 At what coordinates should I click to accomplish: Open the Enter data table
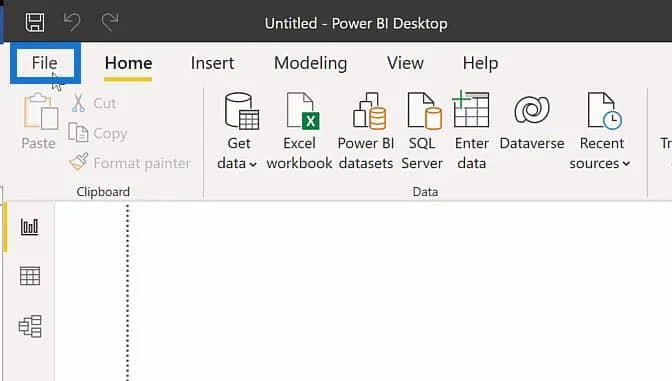[x=471, y=131]
